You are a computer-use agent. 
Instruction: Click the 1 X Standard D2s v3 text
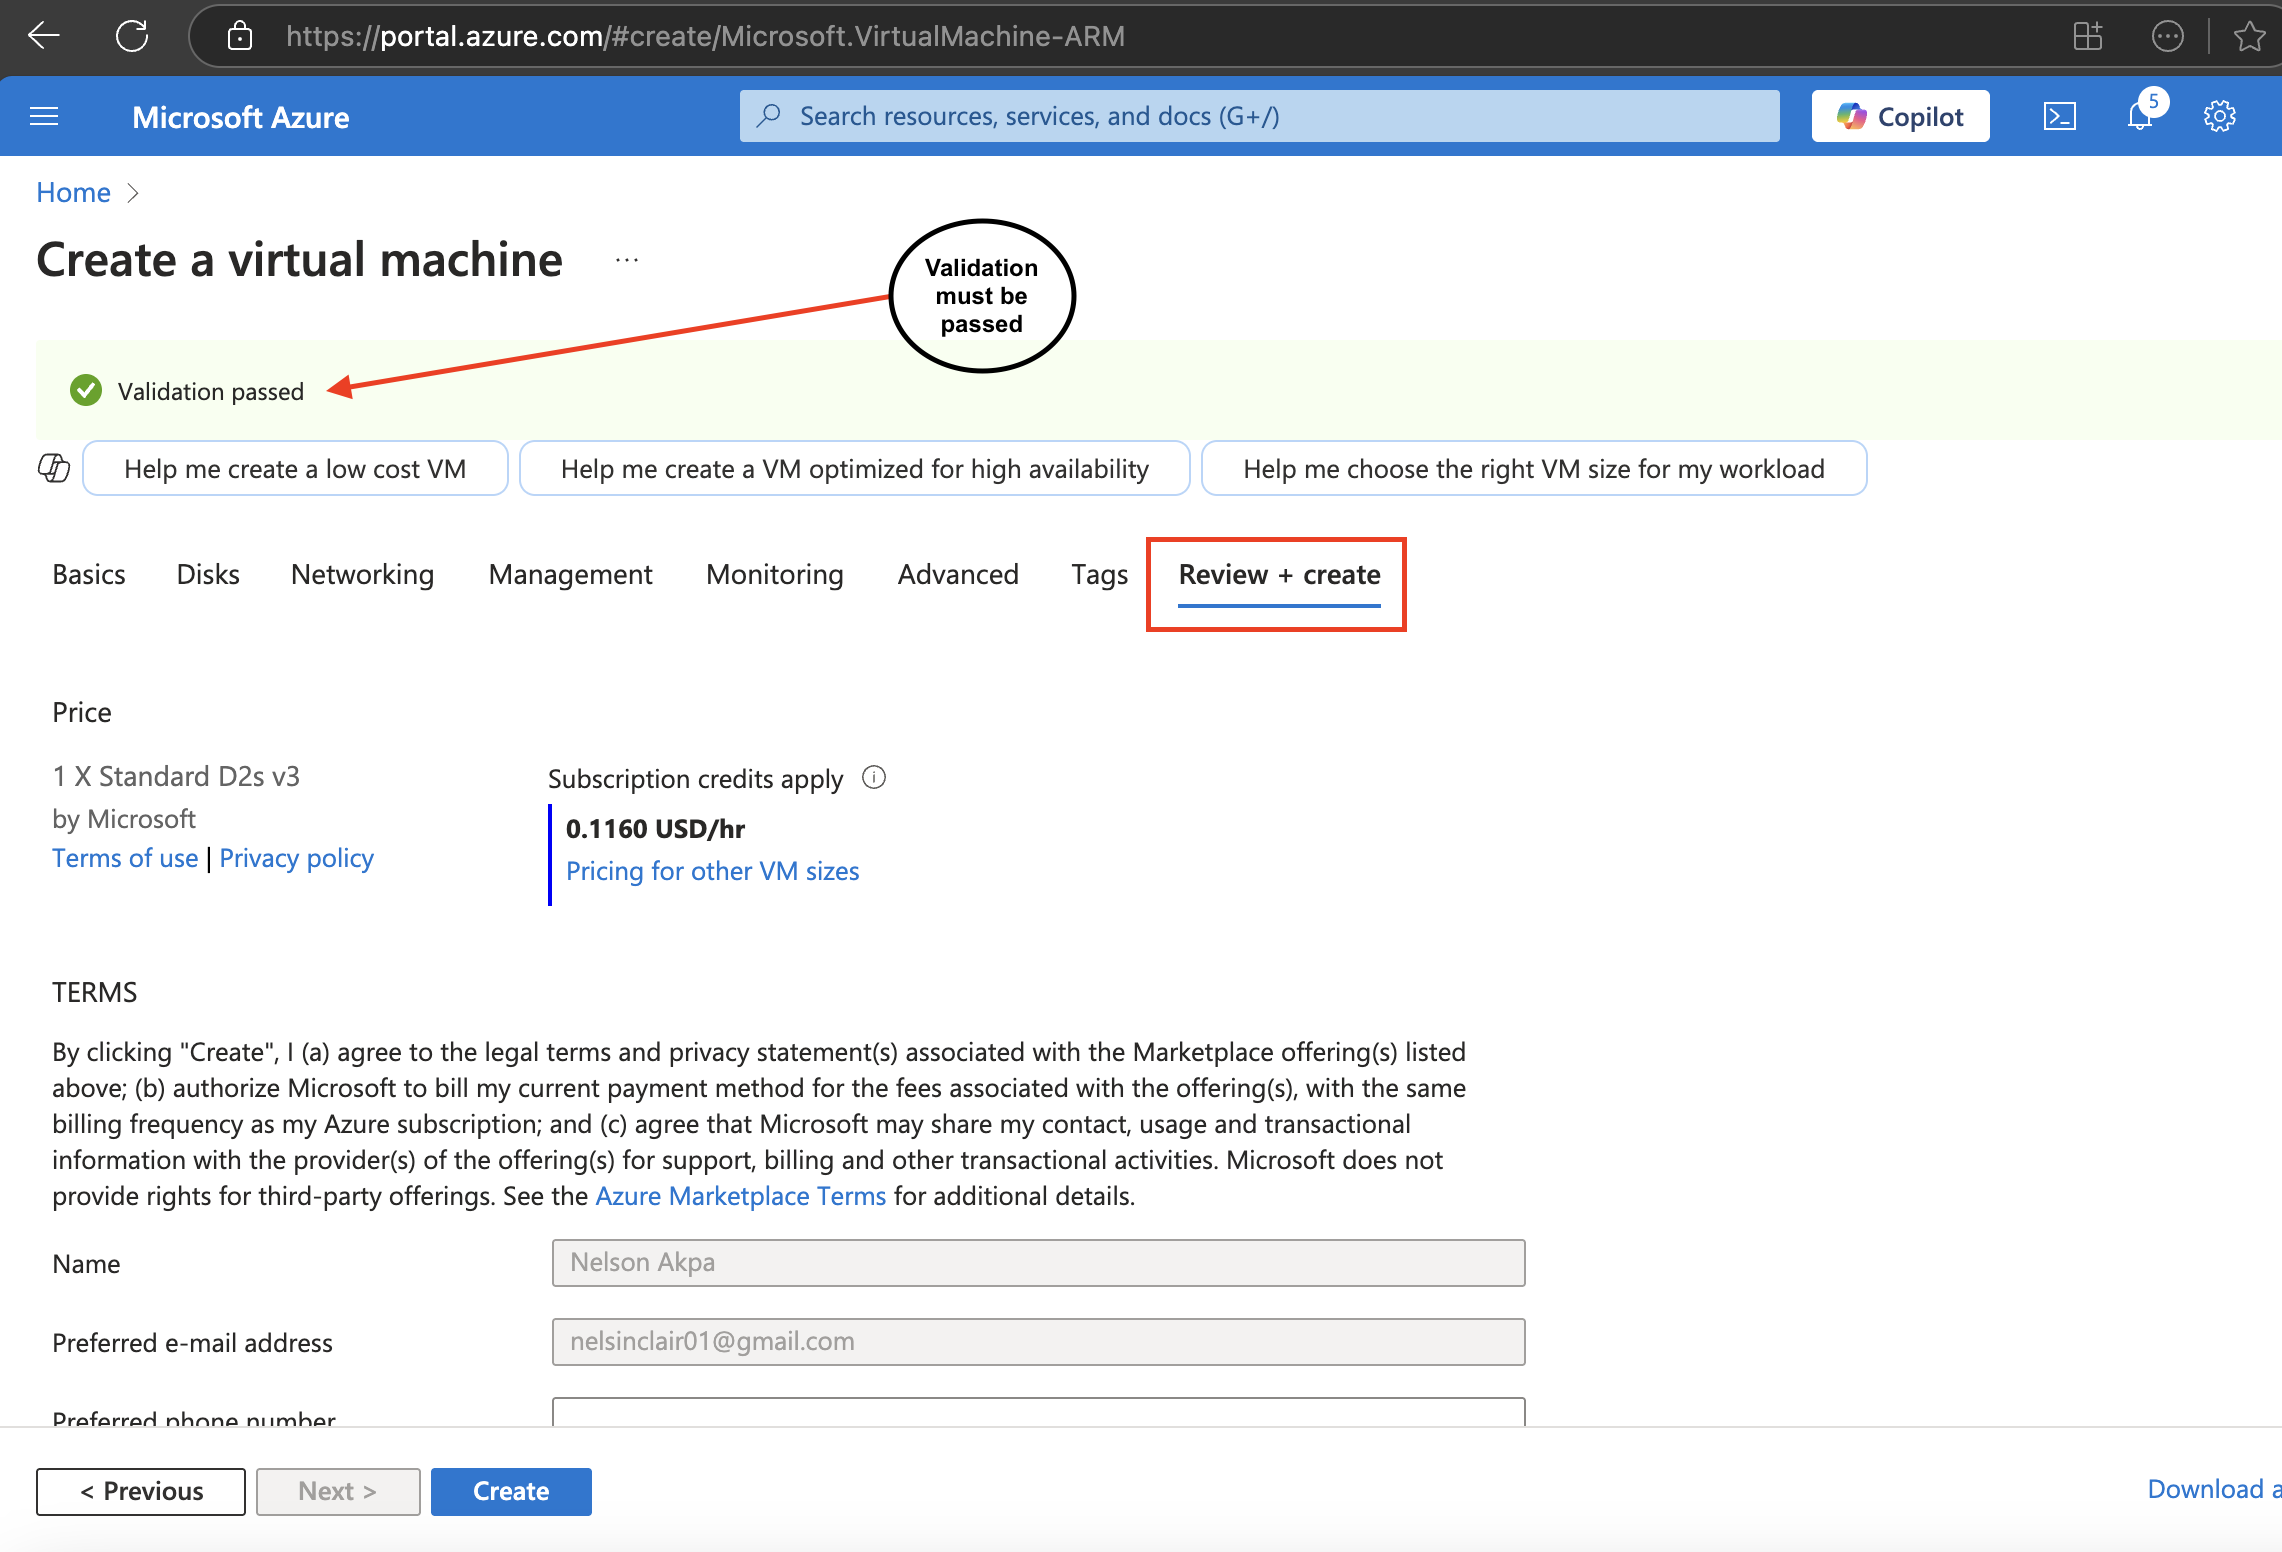click(x=176, y=776)
